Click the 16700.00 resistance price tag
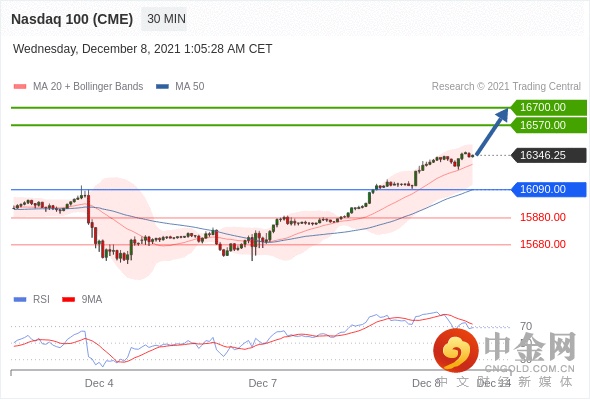 tap(549, 107)
